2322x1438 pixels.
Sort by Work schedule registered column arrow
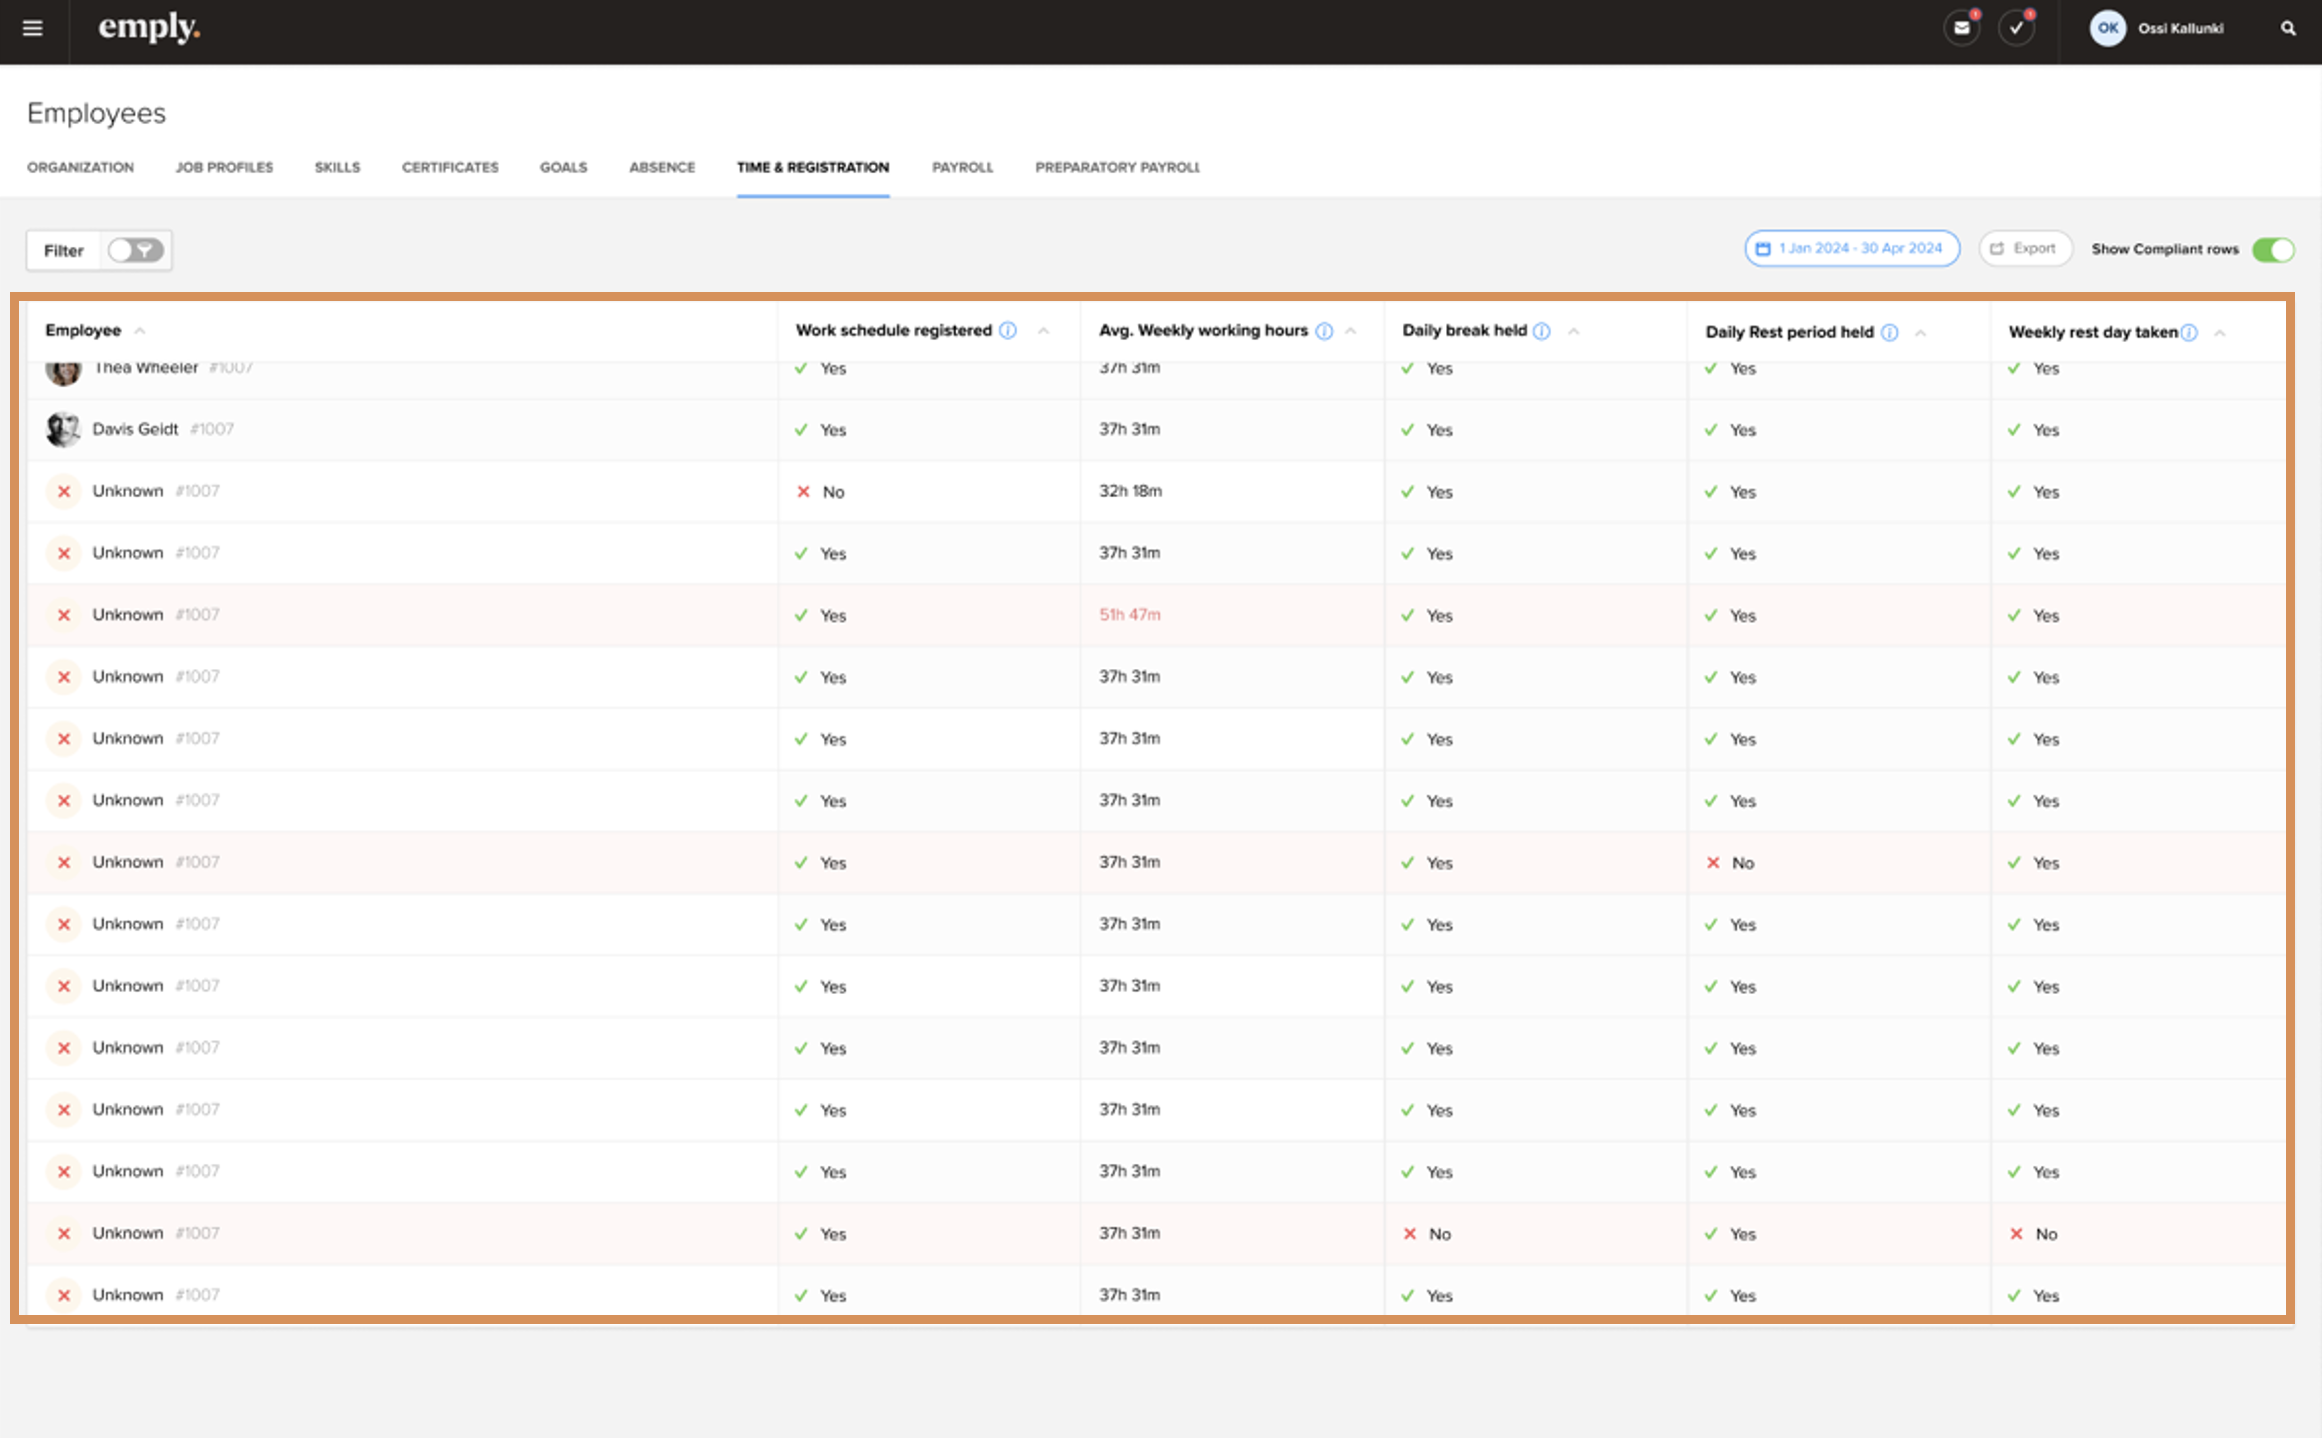pos(1043,331)
